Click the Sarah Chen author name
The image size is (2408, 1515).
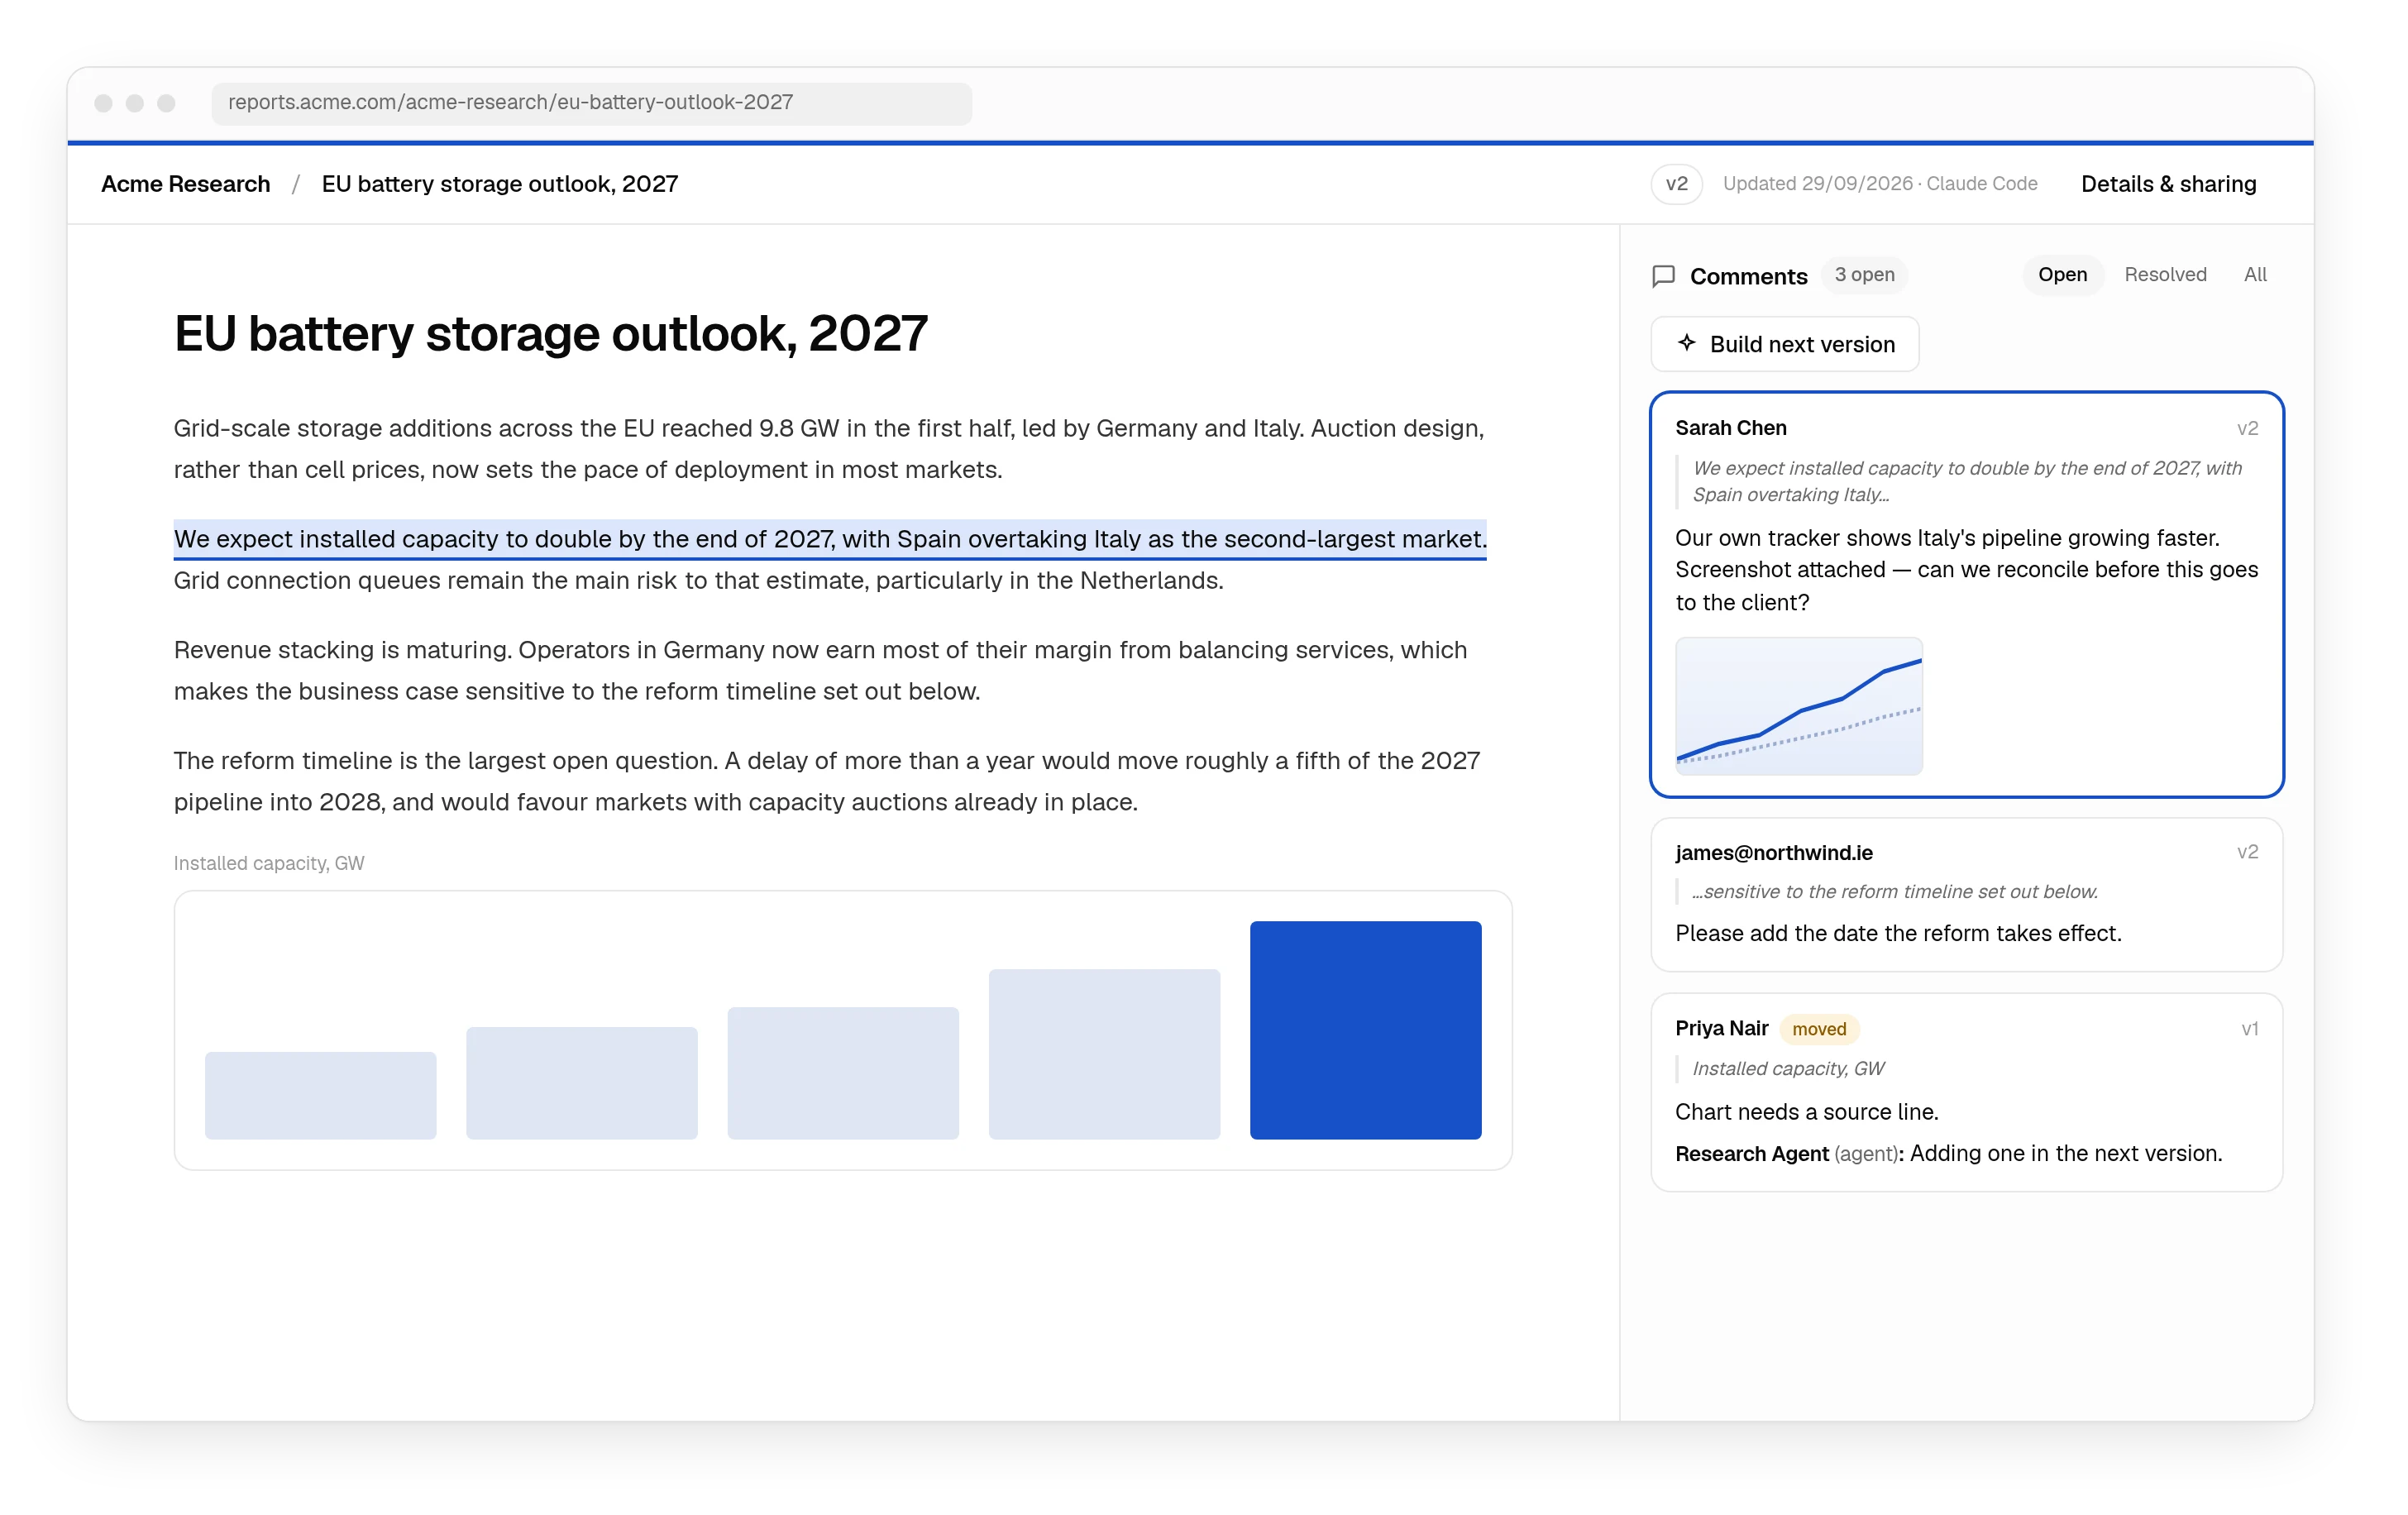(1730, 428)
